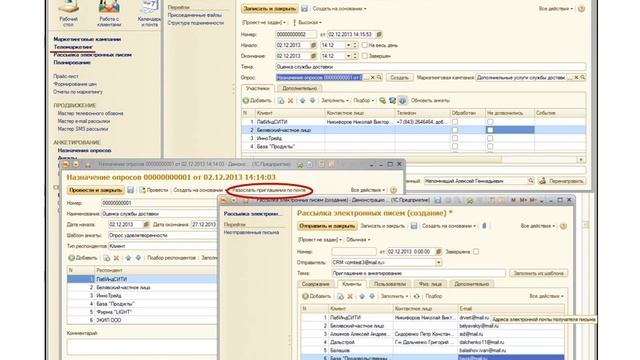Screen dimensions: 640x360
Task: Switch to Дополнительно tab in telemarketing window
Action: pos(299,89)
